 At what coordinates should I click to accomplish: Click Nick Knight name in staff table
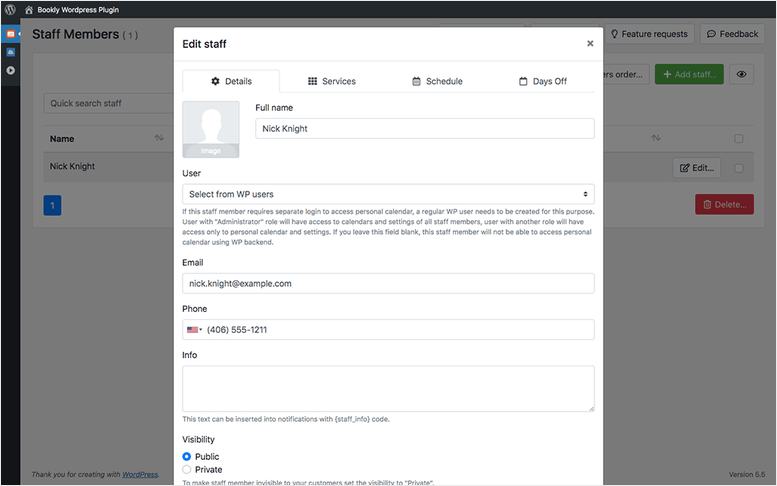pos(72,166)
